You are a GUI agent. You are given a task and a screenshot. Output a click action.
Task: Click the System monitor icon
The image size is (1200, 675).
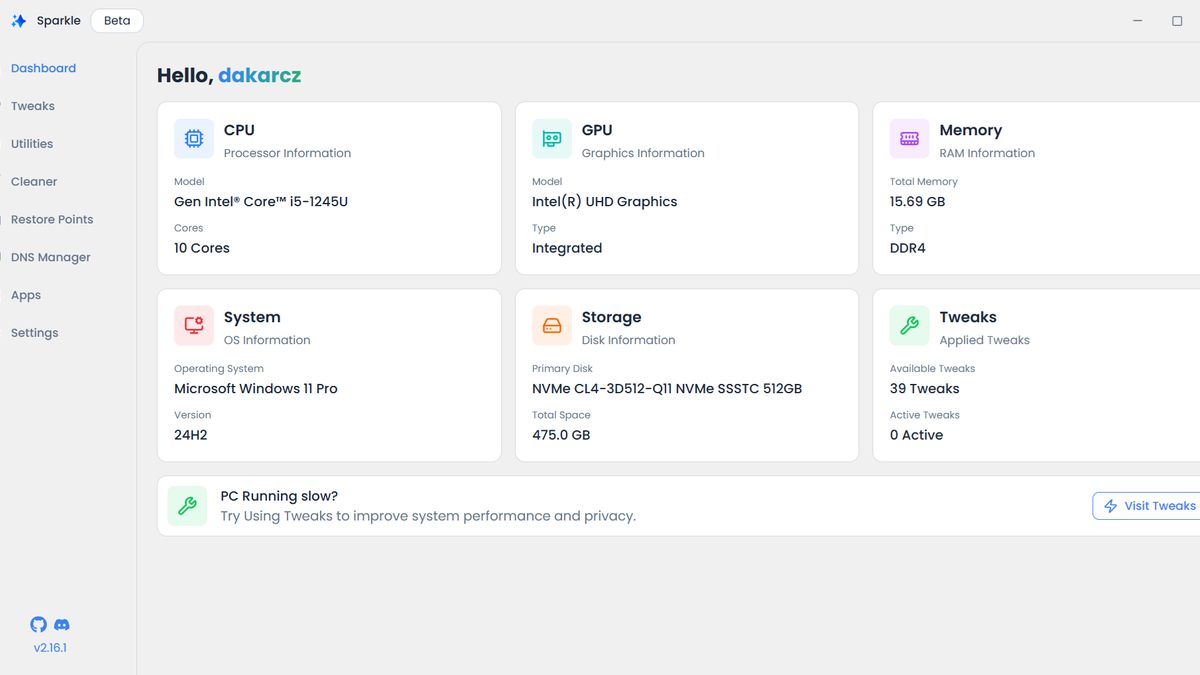(x=194, y=326)
